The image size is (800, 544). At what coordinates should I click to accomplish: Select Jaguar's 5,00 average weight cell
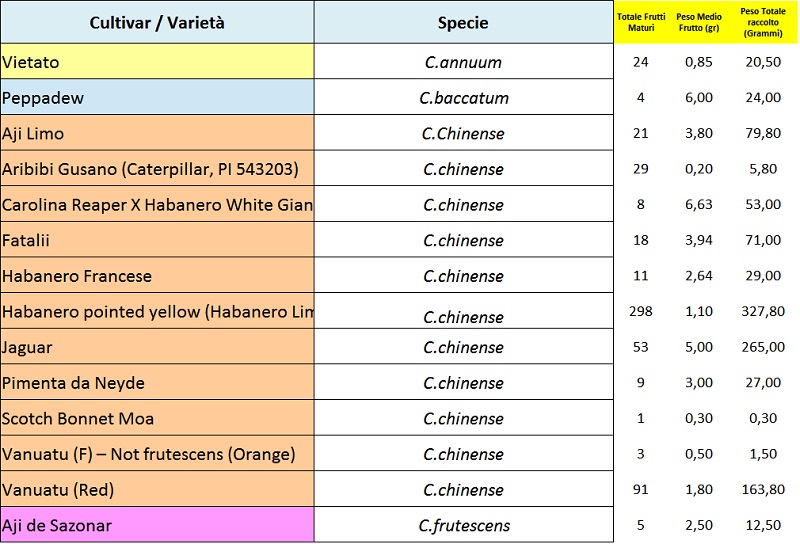[x=698, y=347]
